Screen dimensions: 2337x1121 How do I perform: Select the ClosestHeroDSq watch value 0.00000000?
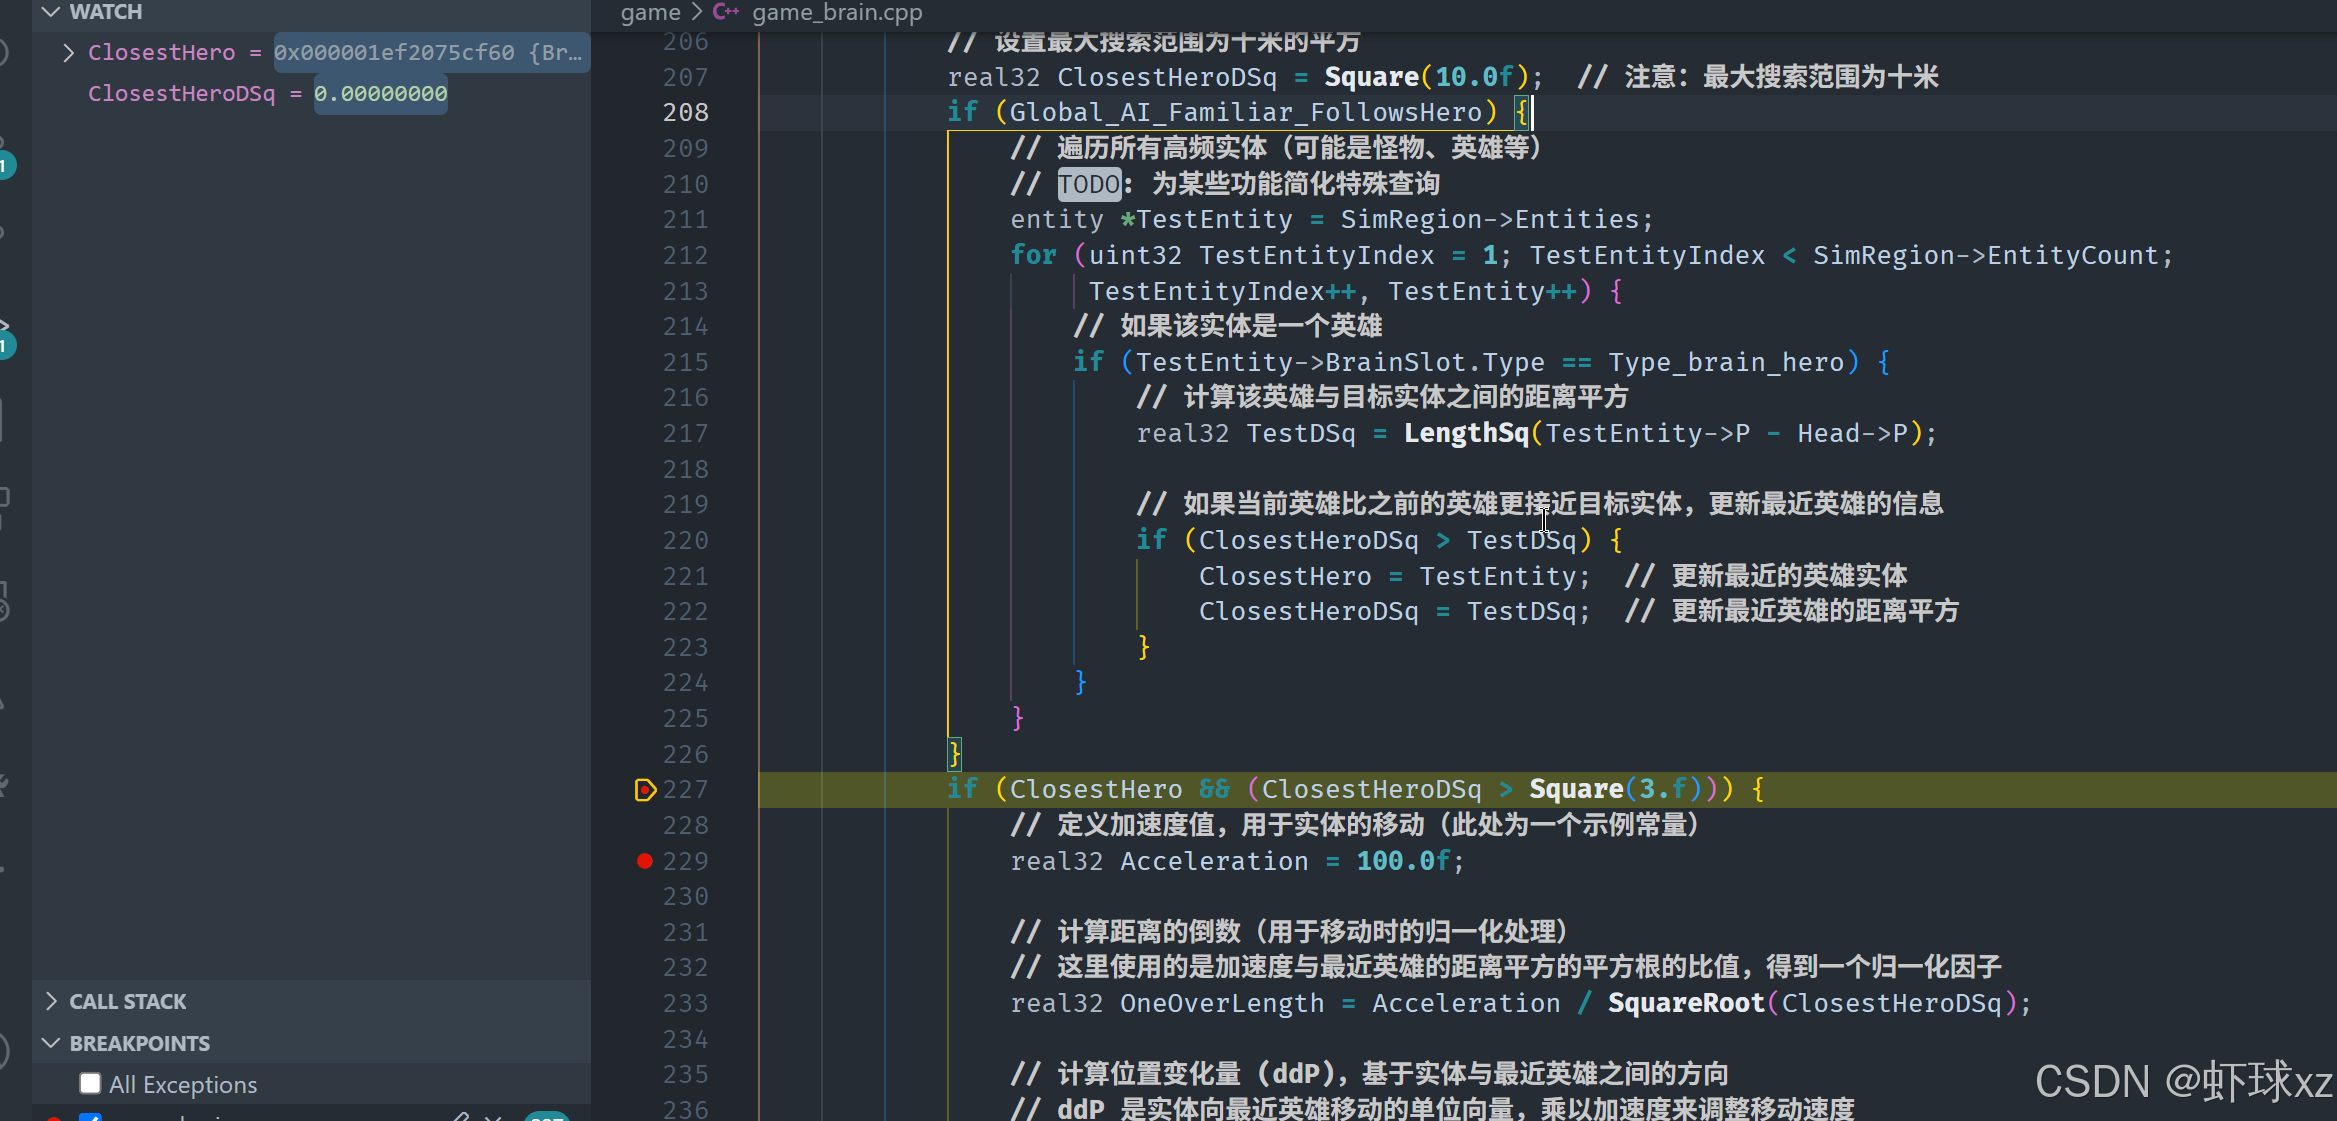click(x=380, y=94)
